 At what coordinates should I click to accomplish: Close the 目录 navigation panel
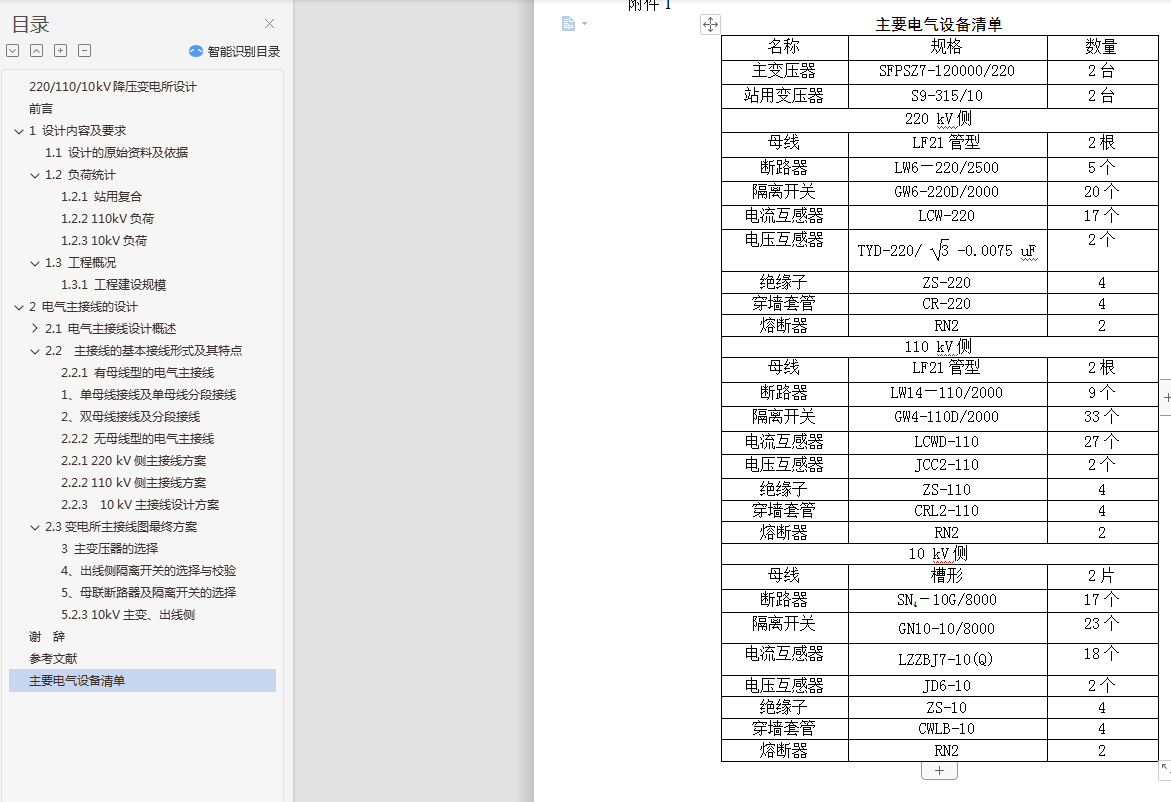(270, 24)
